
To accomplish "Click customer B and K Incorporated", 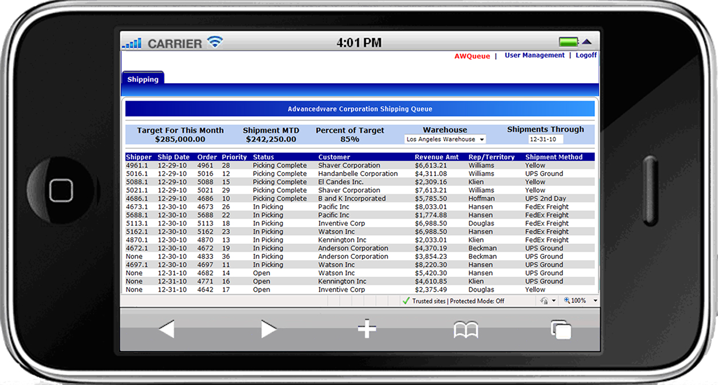I will point(352,199).
